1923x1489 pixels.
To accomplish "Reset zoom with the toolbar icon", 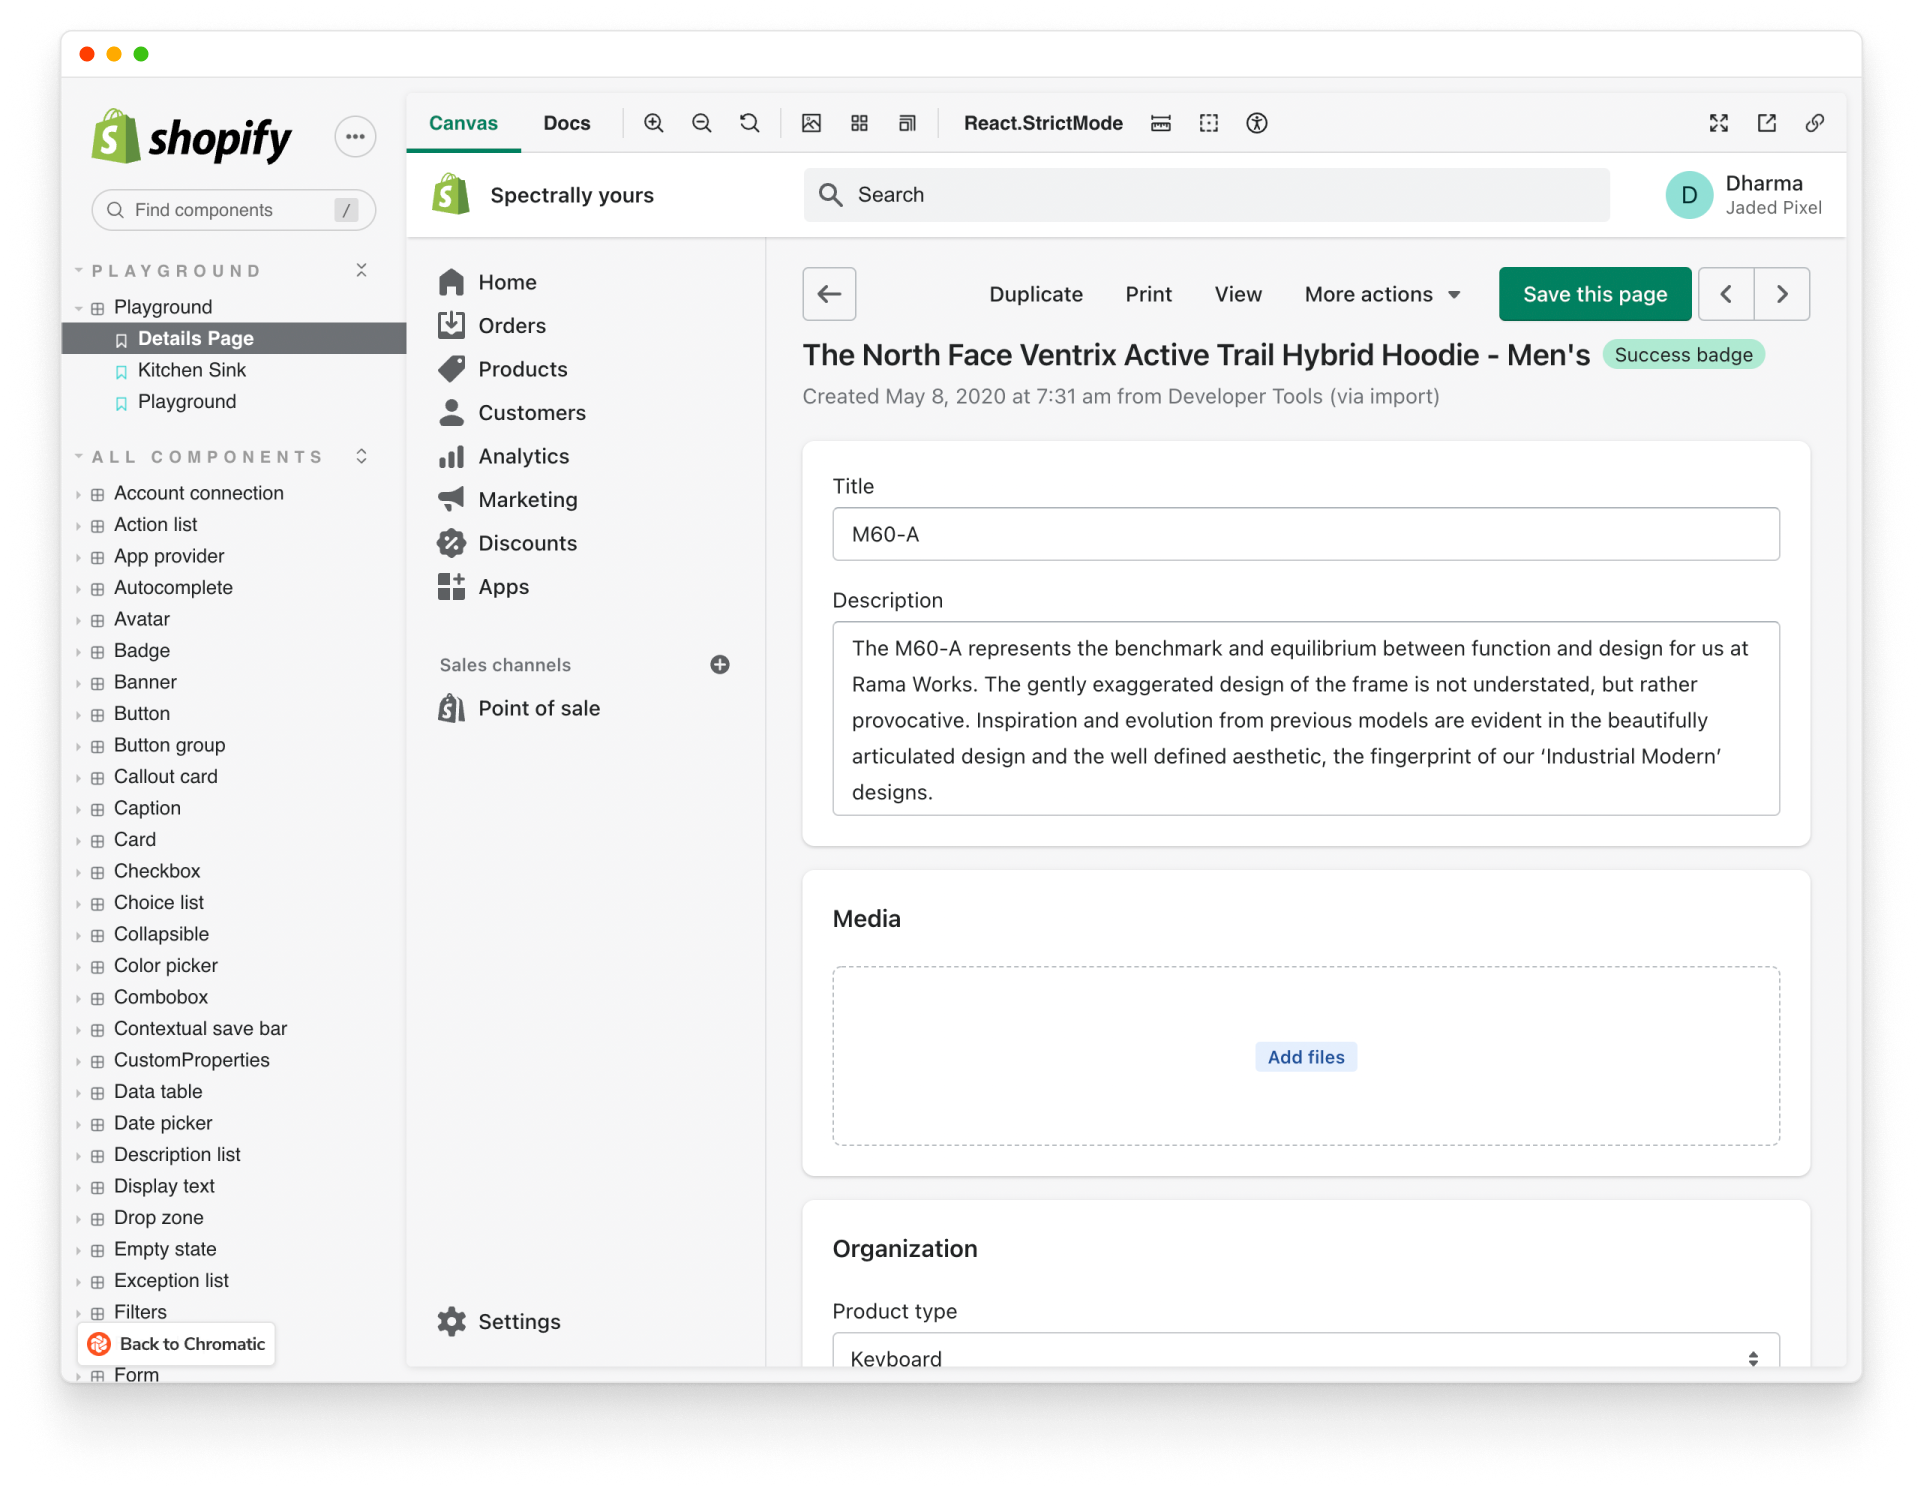I will coord(749,123).
